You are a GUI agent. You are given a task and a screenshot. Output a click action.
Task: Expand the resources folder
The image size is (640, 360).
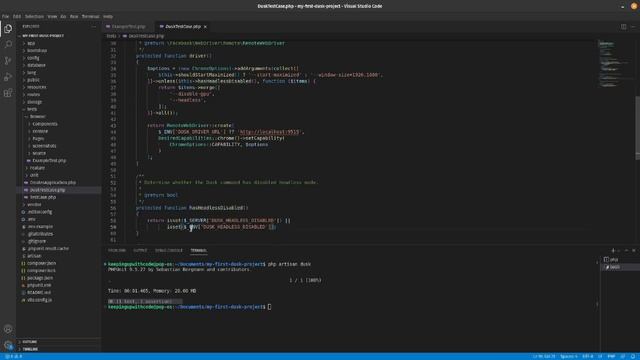click(x=36, y=87)
